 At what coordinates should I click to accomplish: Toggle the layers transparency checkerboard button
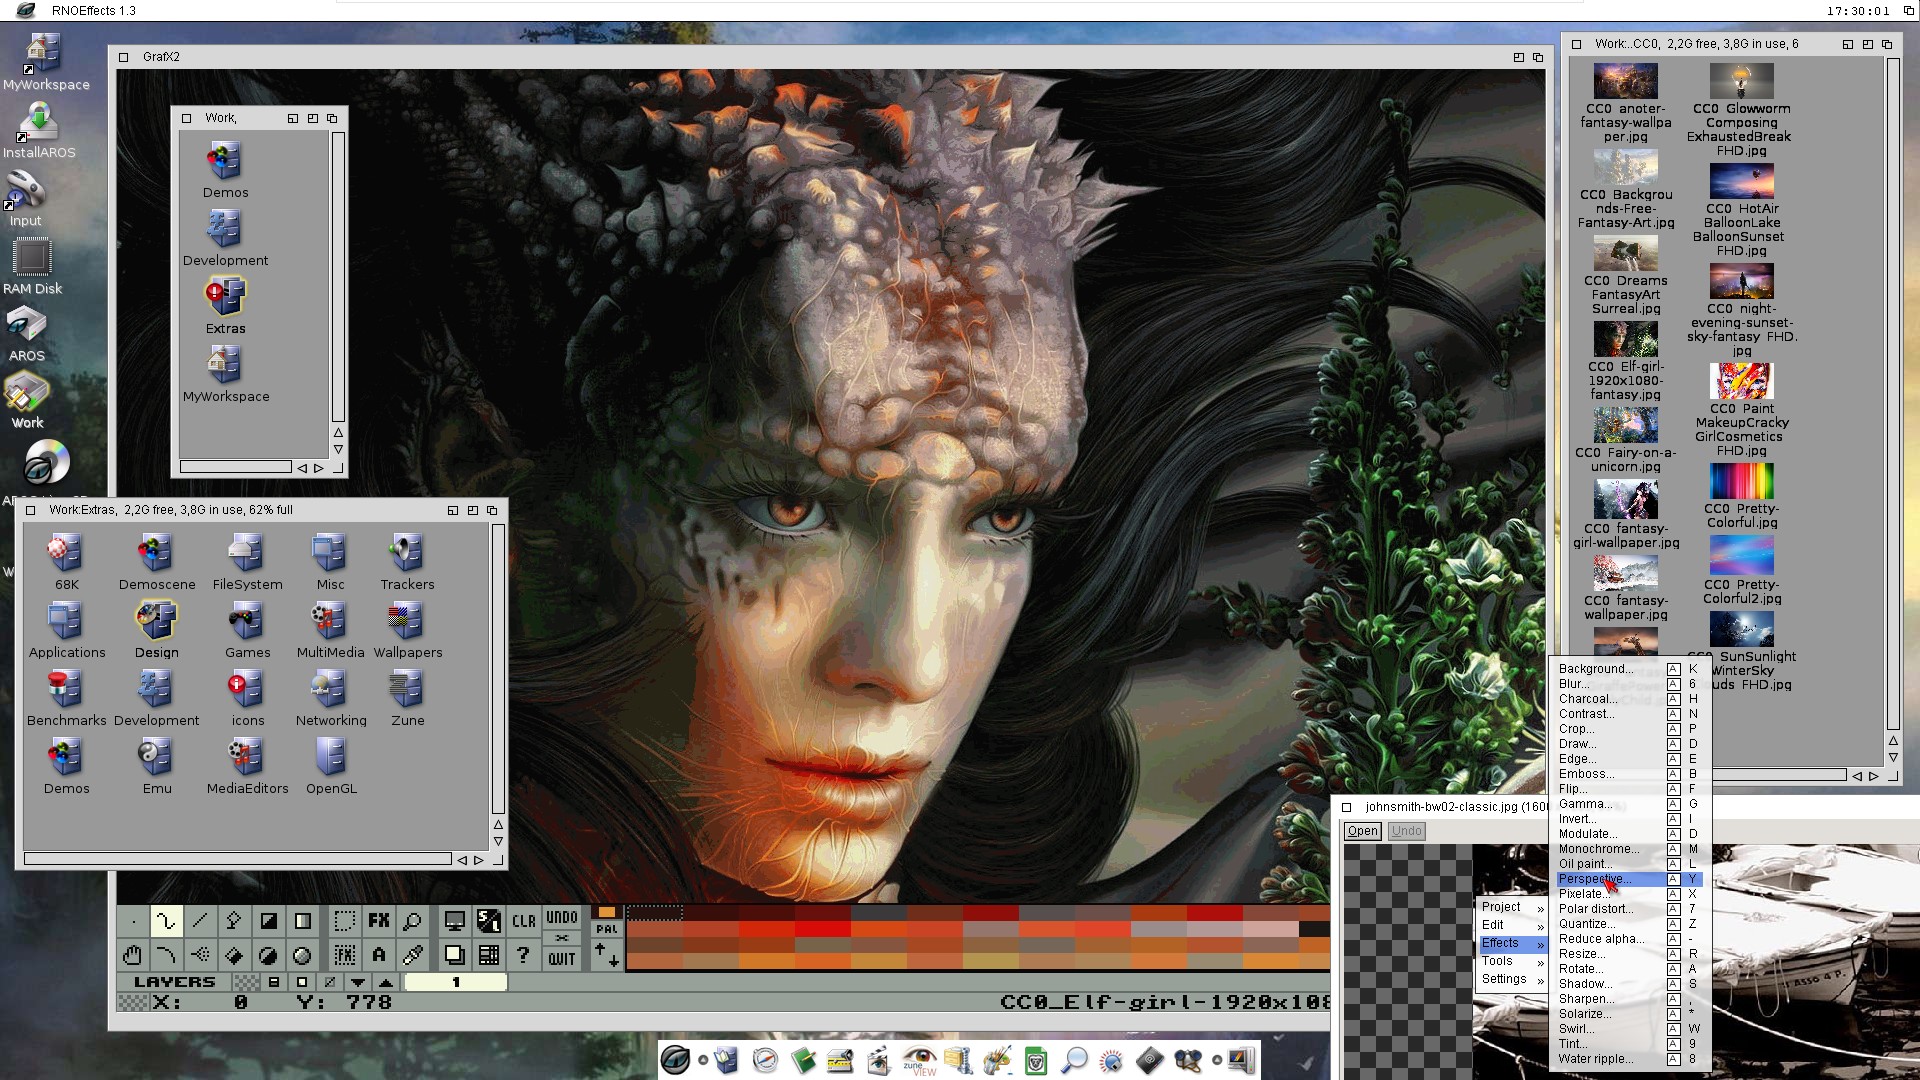point(246,982)
